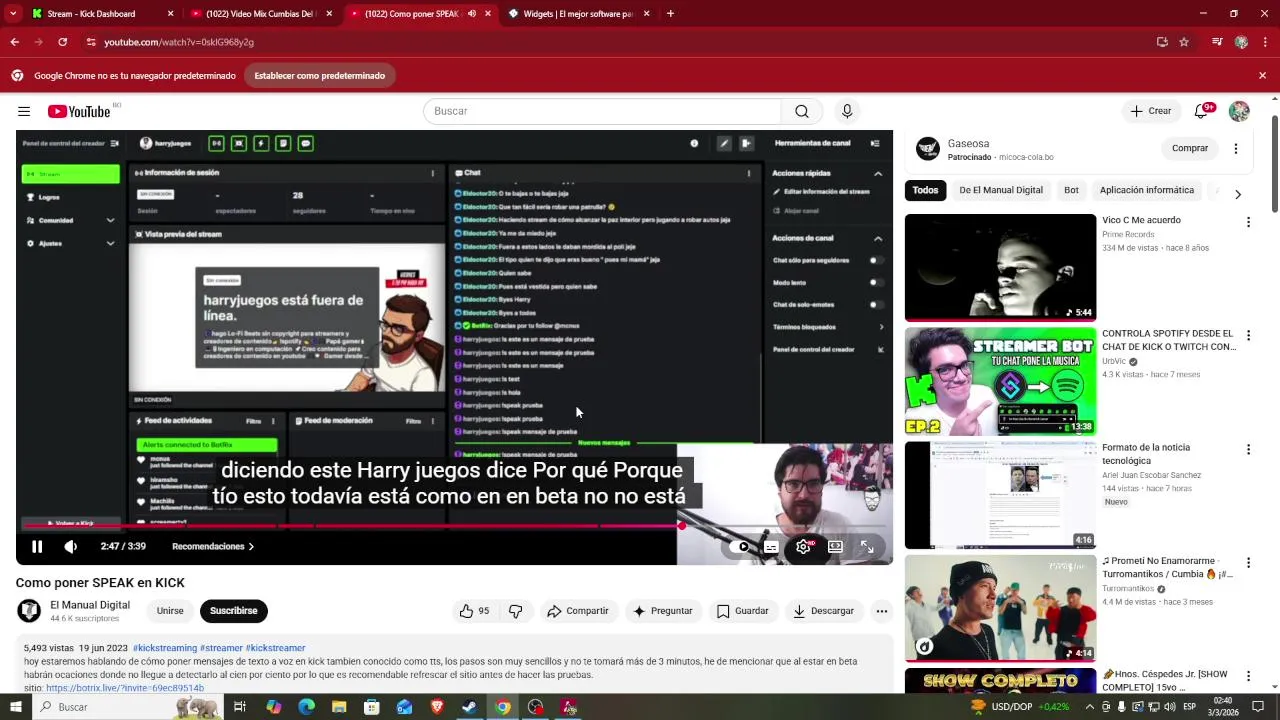This screenshot has height=720, width=1280.
Task: Open options for Hnos. Céspedes video
Action: pos(1248,676)
